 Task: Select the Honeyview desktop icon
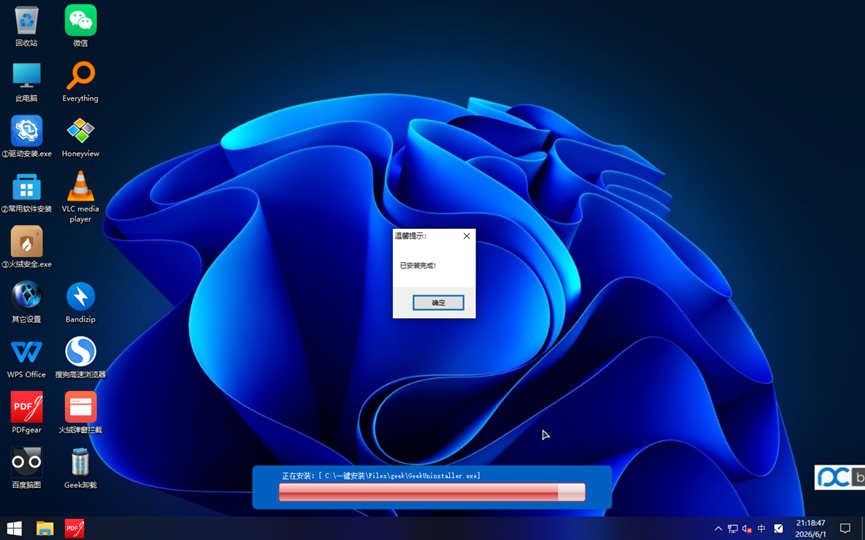coord(81,137)
